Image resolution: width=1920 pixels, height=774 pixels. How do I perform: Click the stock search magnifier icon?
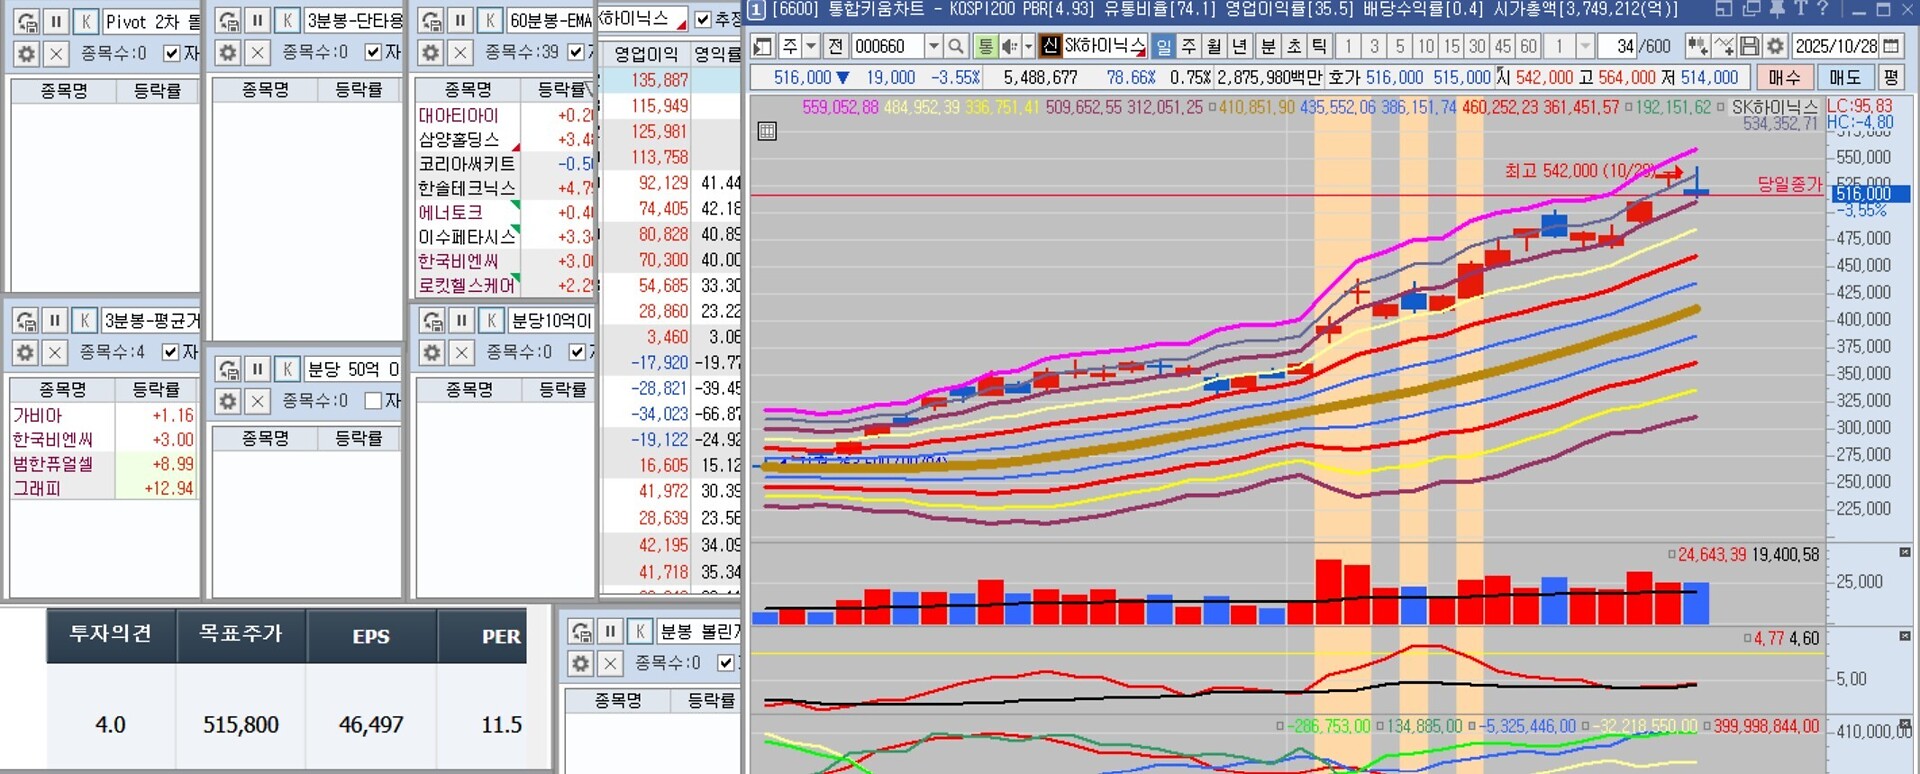coord(956,46)
